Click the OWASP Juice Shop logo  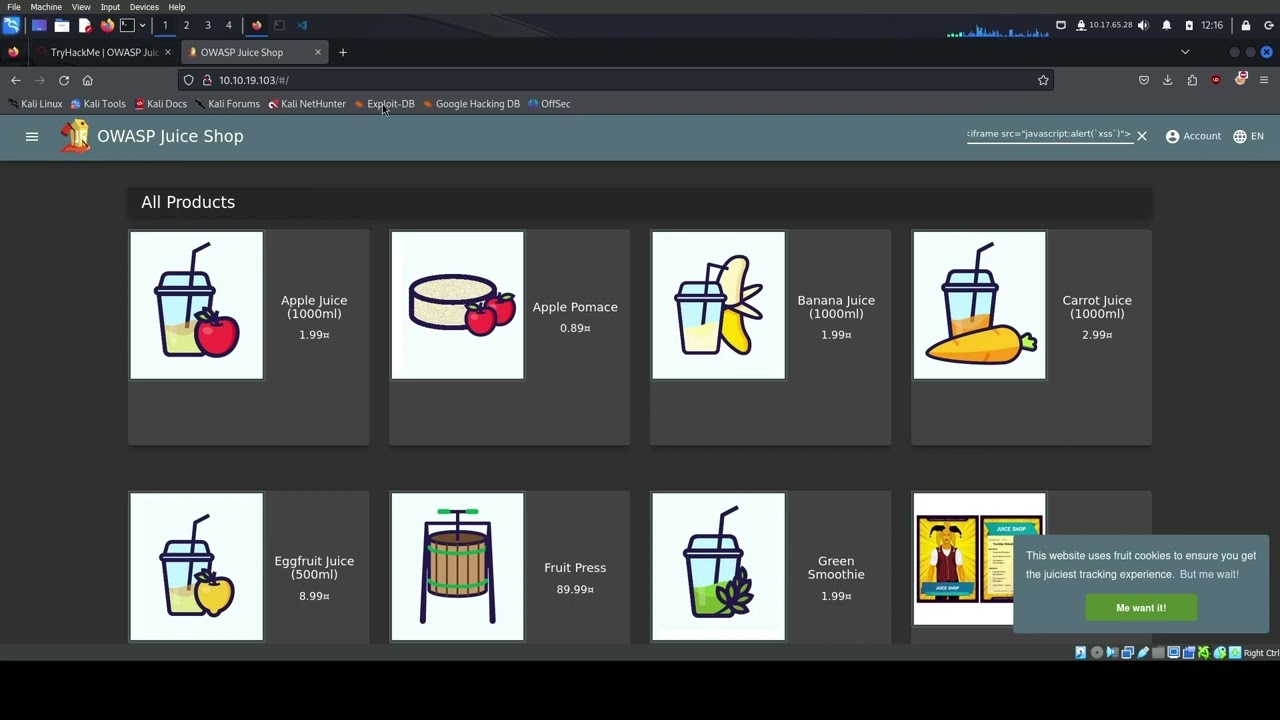75,136
